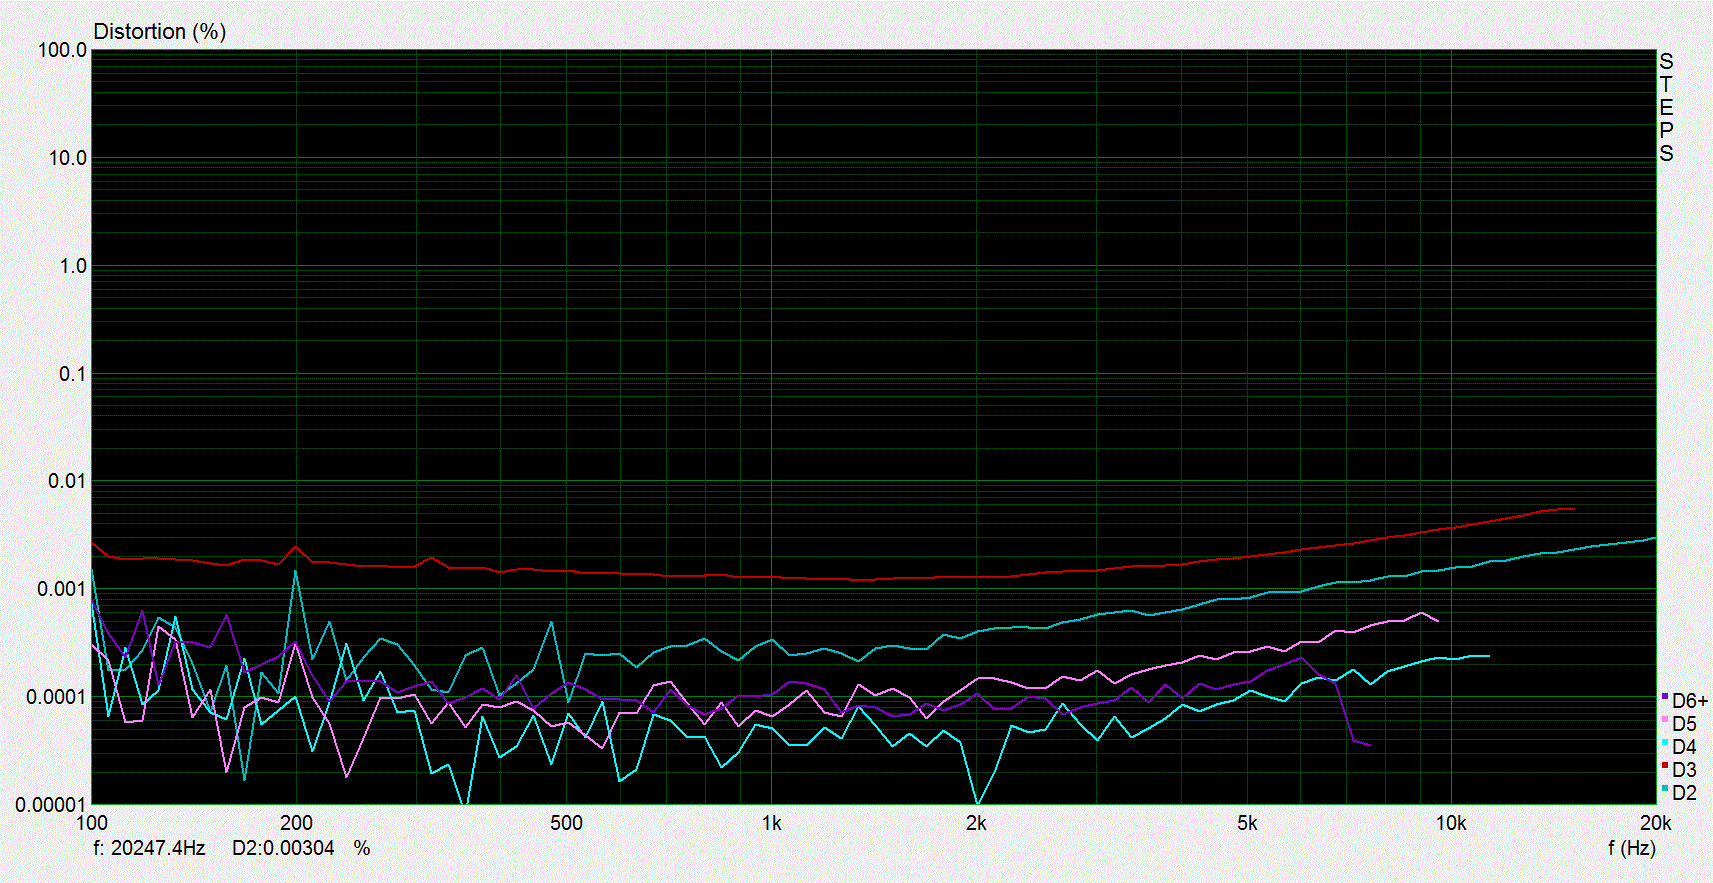Click the 0.001 y-axis label
The width and height of the screenshot is (1713, 883).
[x=63, y=589]
